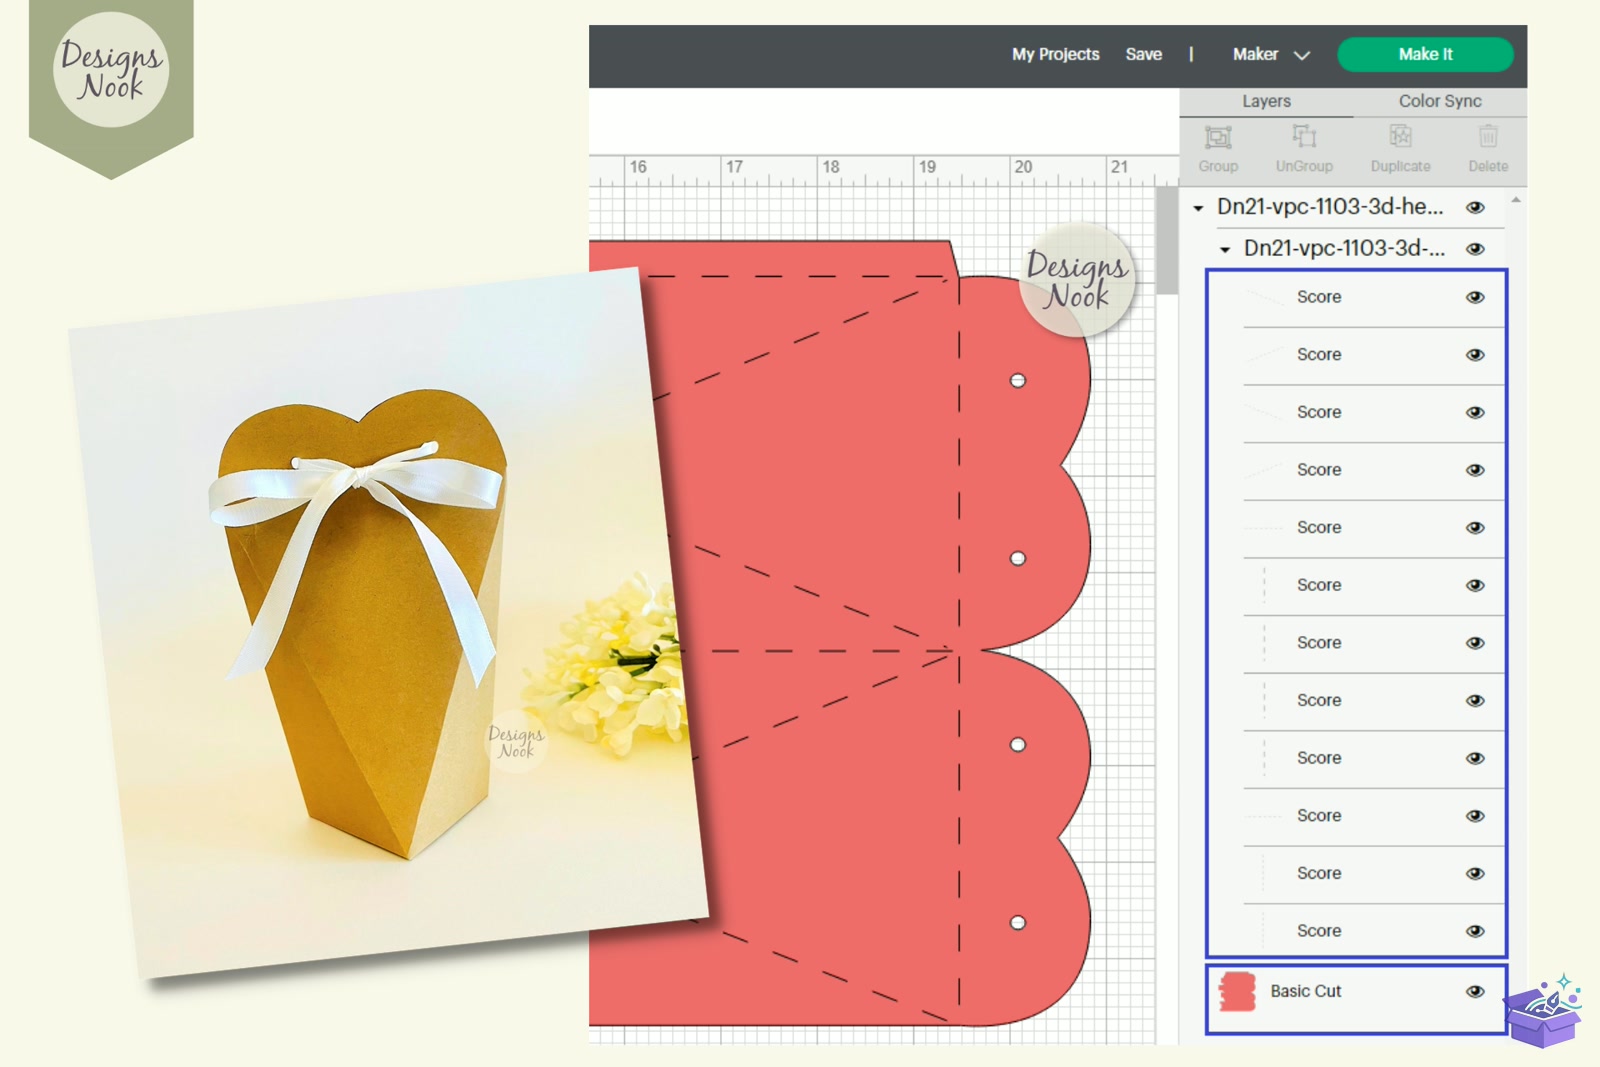This screenshot has height=1067, width=1600.
Task: Click Save in the top bar
Action: [x=1143, y=54]
